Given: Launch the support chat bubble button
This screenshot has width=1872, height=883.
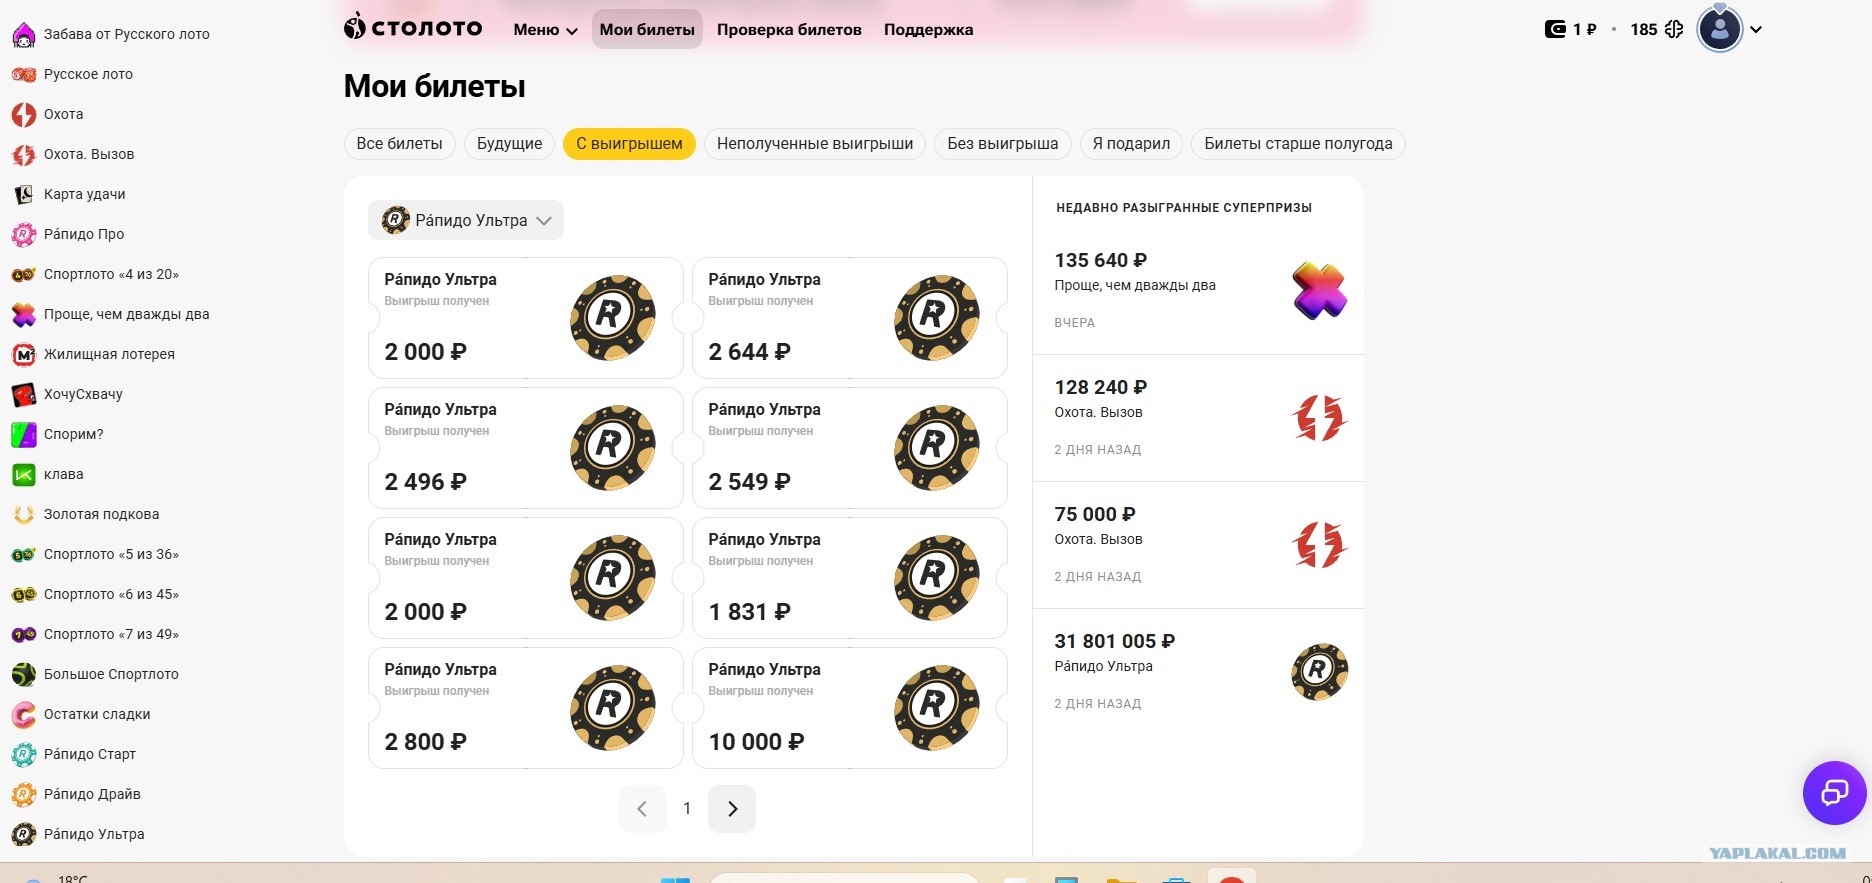Looking at the screenshot, I should coord(1834,793).
